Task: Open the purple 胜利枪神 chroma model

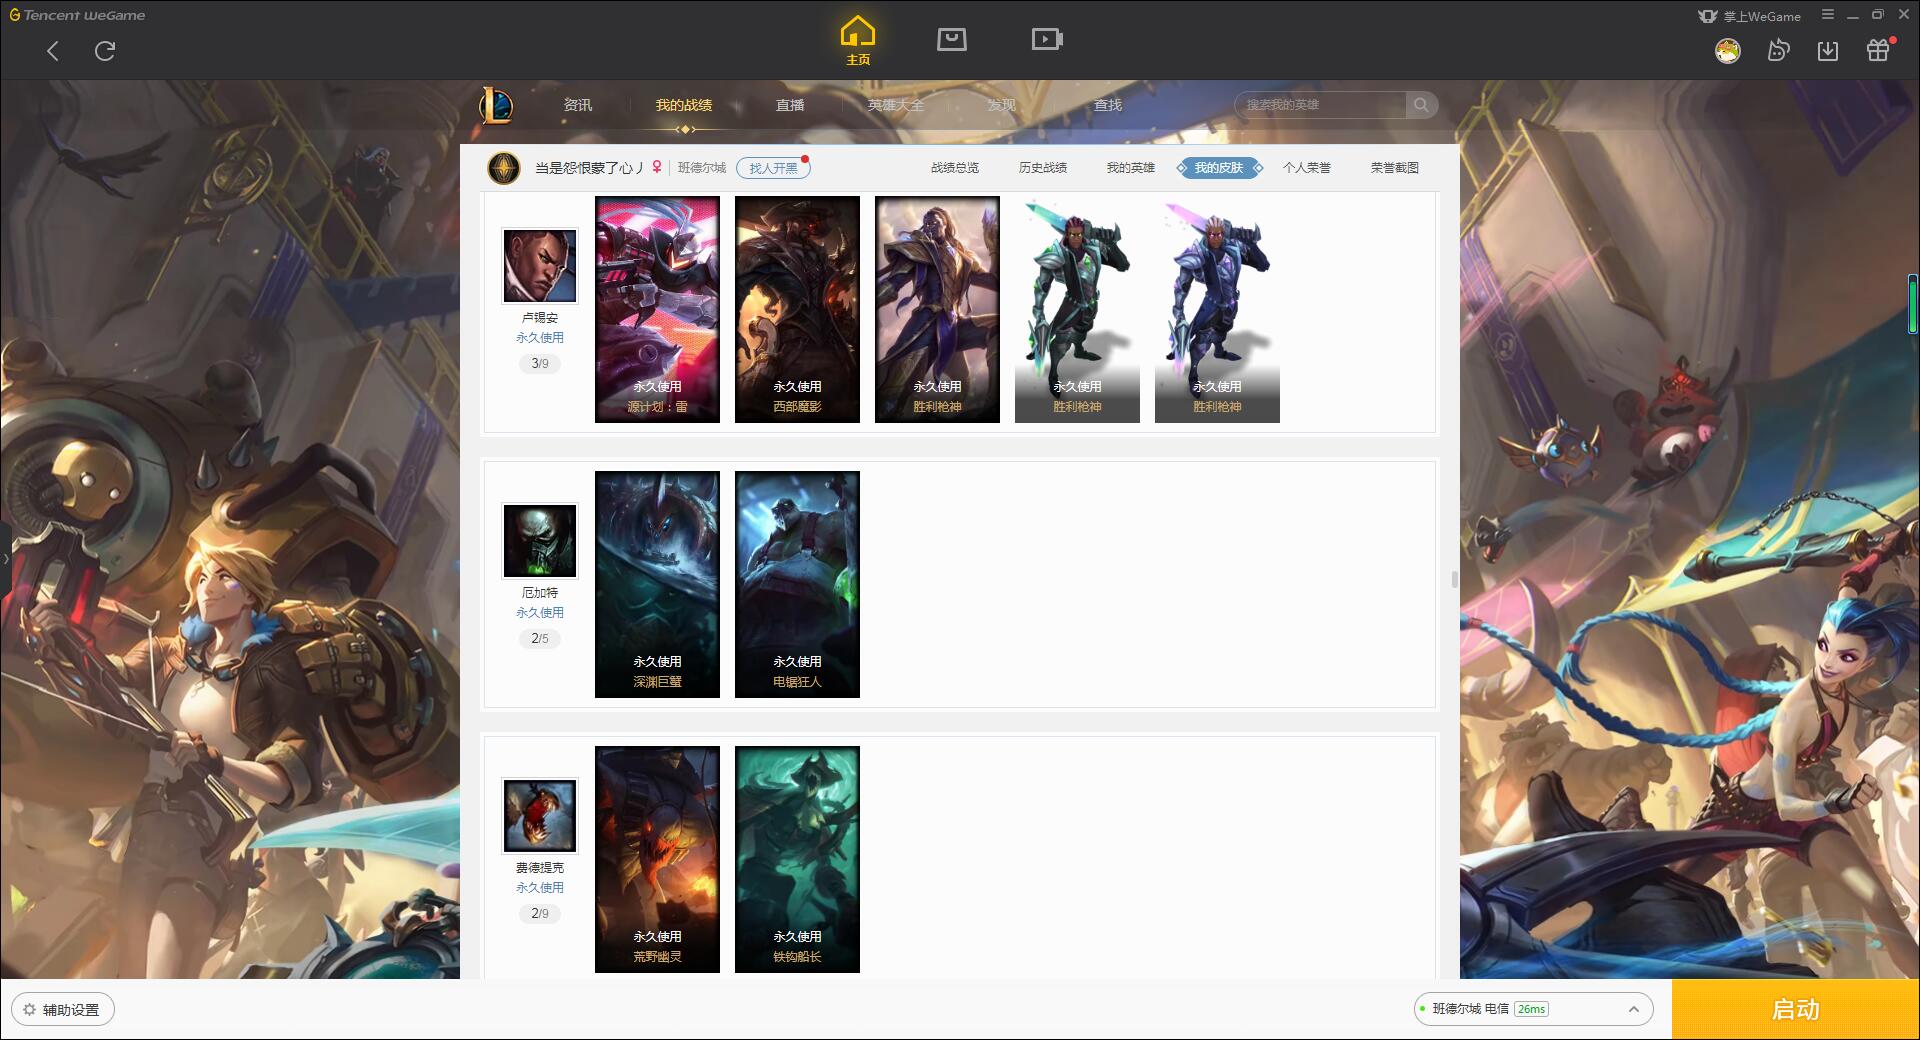Action: [x=1217, y=309]
